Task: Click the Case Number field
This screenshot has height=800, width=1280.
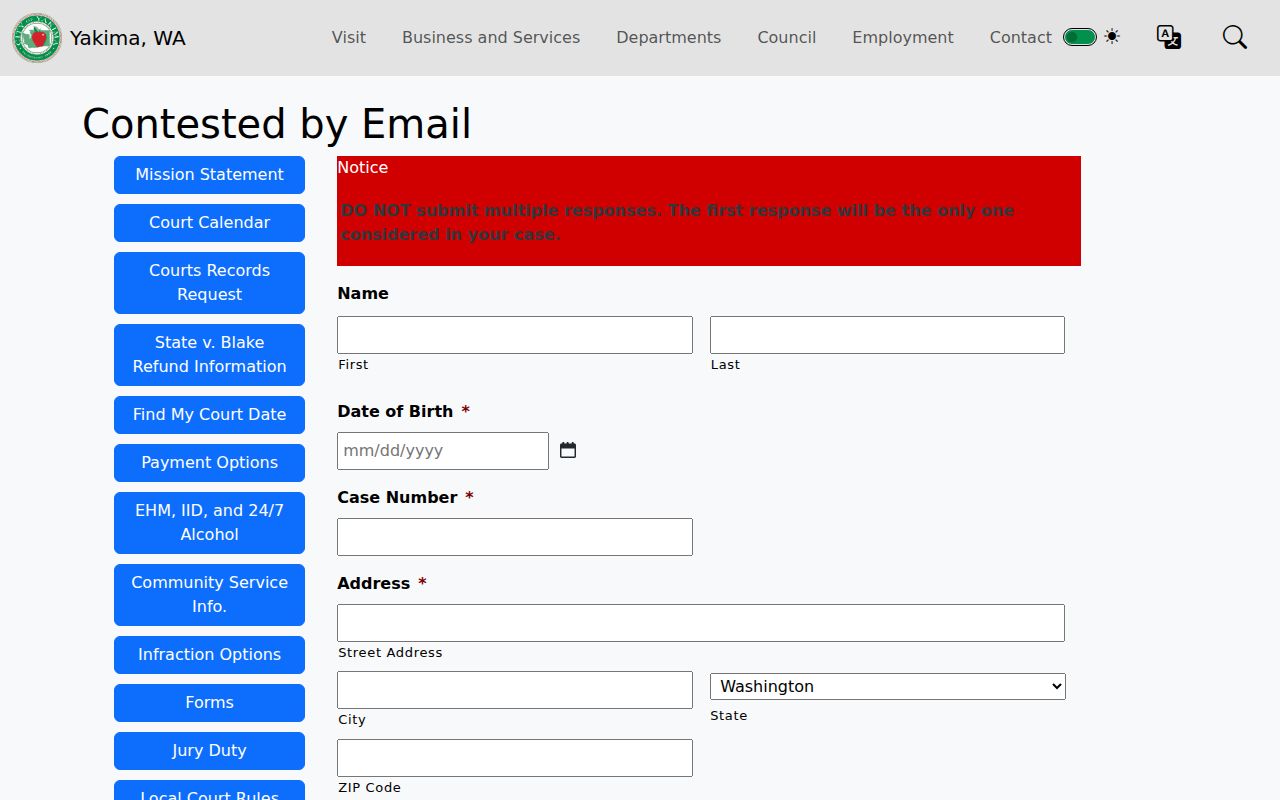Action: (515, 537)
